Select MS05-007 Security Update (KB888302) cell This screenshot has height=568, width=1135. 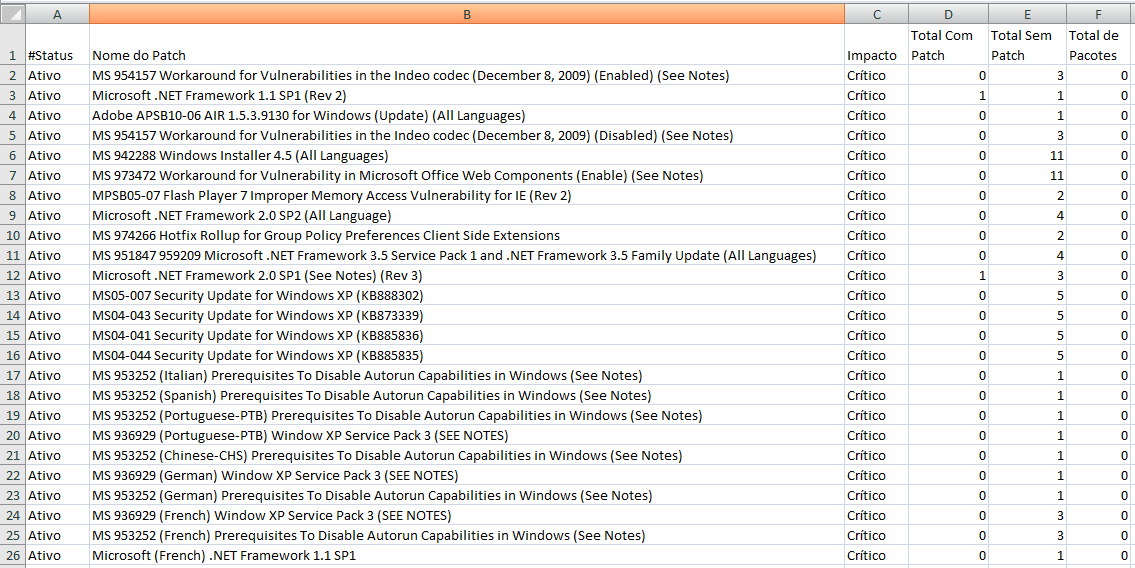pyautogui.click(x=467, y=295)
